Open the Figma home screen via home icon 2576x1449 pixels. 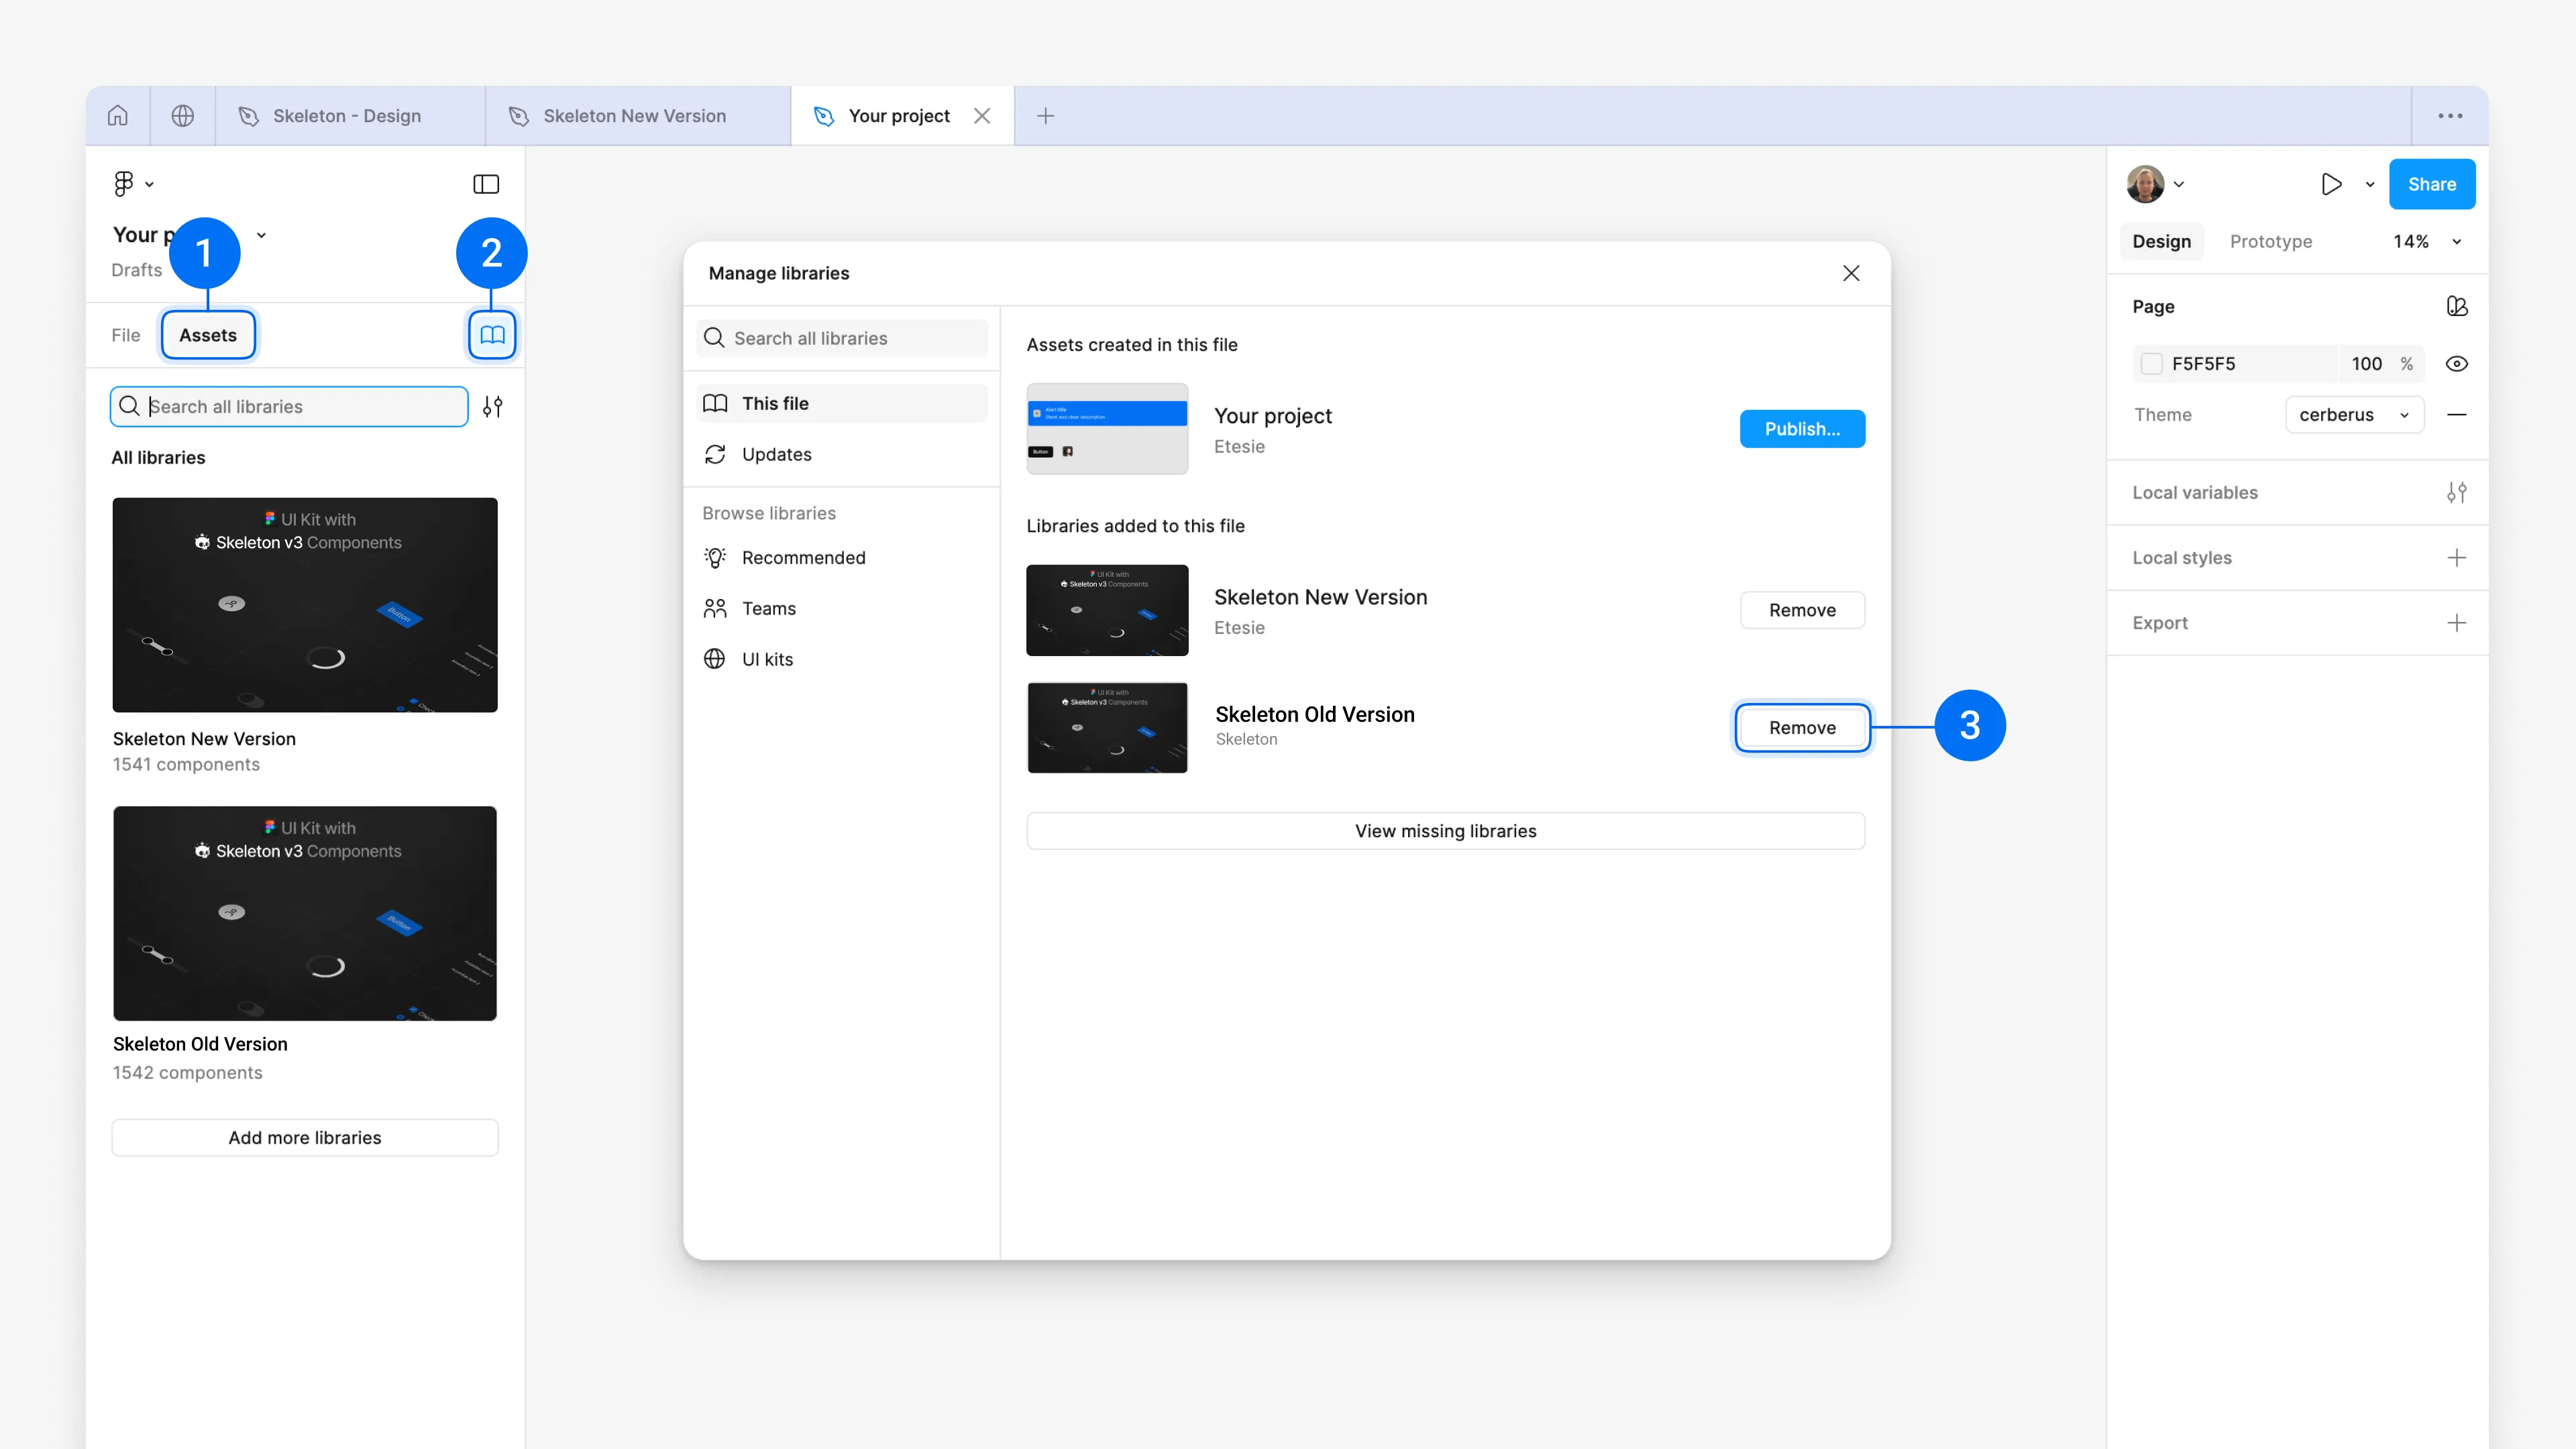[117, 115]
